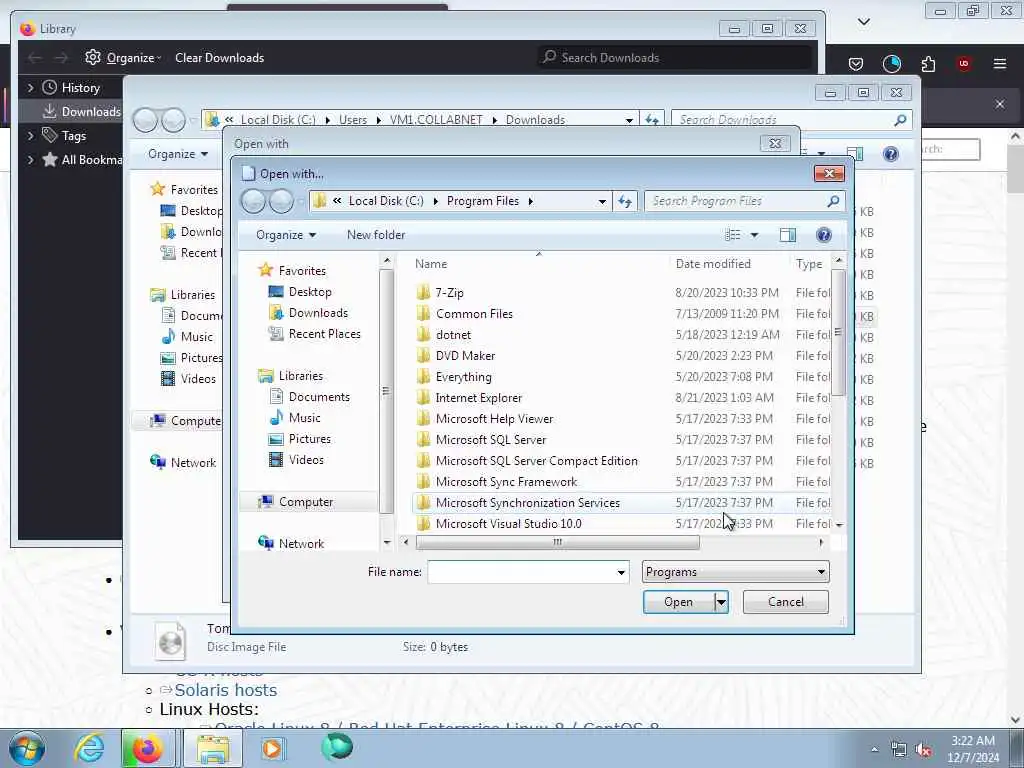Click Clear Downloads in Library window
This screenshot has width=1024, height=768.
(219, 57)
